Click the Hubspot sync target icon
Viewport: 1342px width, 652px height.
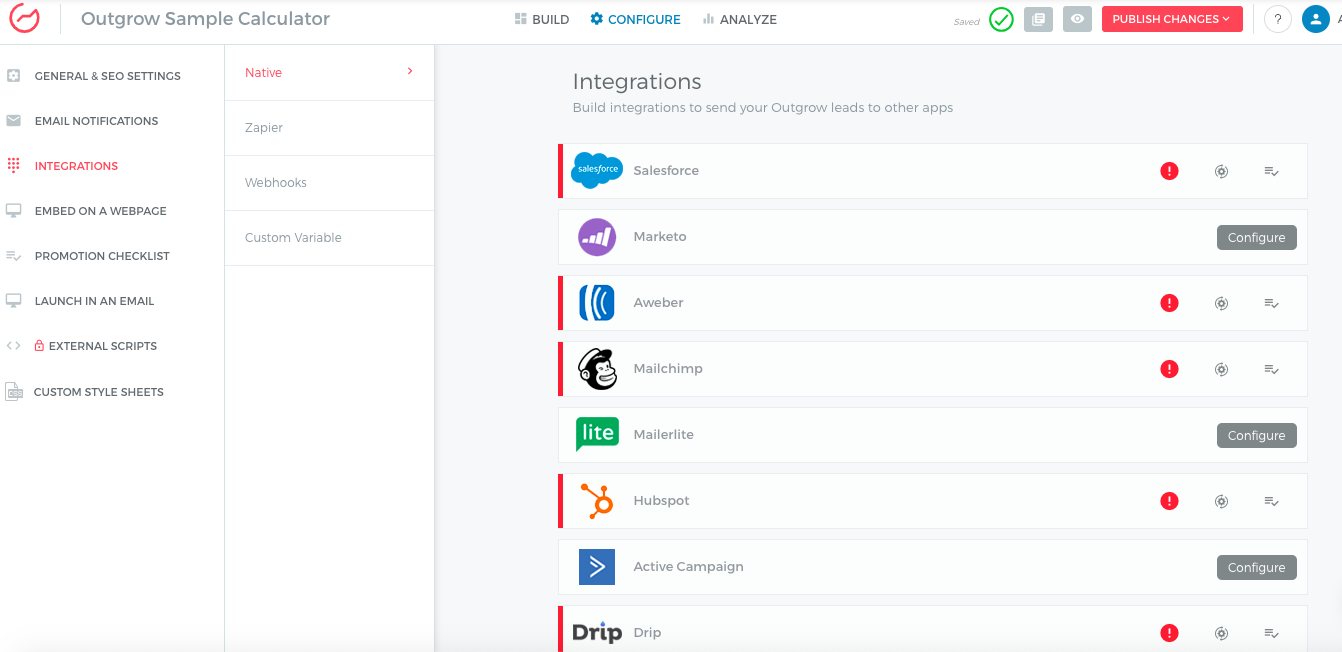[x=1221, y=501]
